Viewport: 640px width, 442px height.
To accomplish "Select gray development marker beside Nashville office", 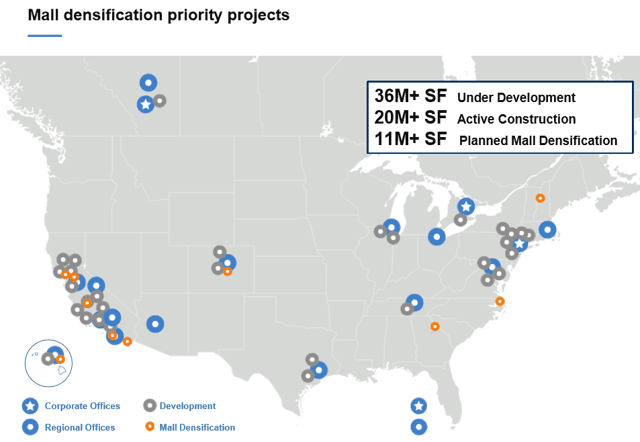I will coord(407,309).
